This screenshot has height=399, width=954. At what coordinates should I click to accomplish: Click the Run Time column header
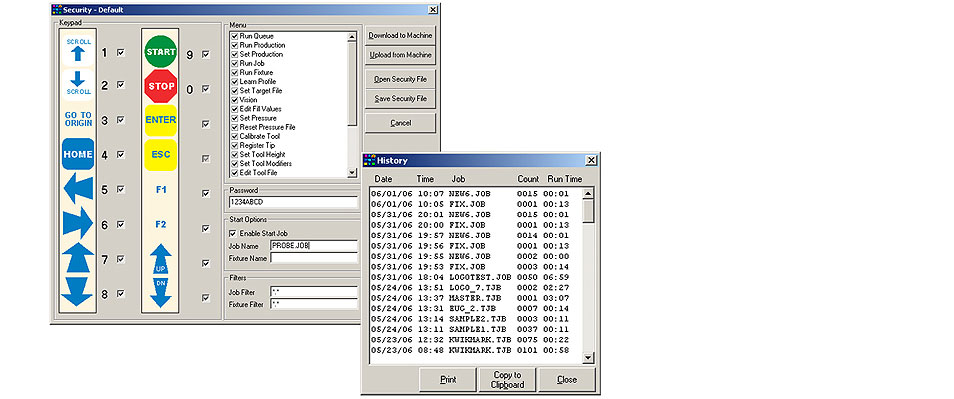point(565,179)
